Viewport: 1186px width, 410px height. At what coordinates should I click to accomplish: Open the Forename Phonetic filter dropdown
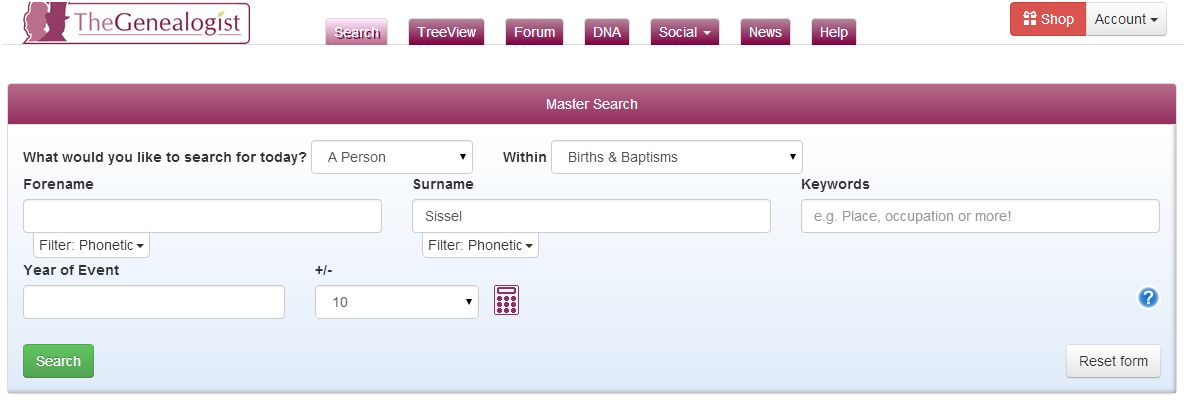click(92, 245)
